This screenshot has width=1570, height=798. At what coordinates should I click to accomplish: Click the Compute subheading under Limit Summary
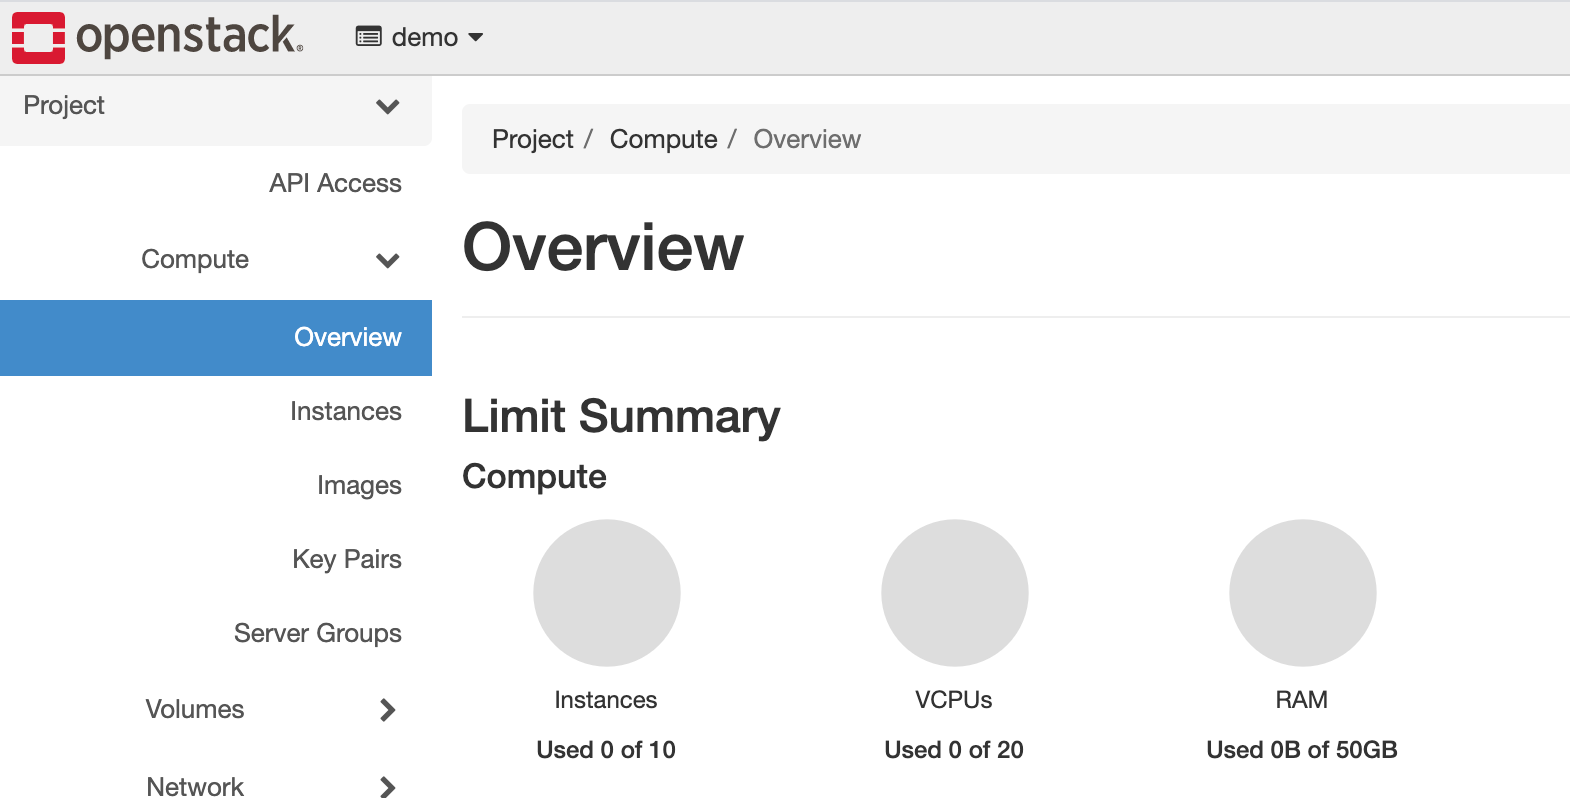click(x=535, y=477)
